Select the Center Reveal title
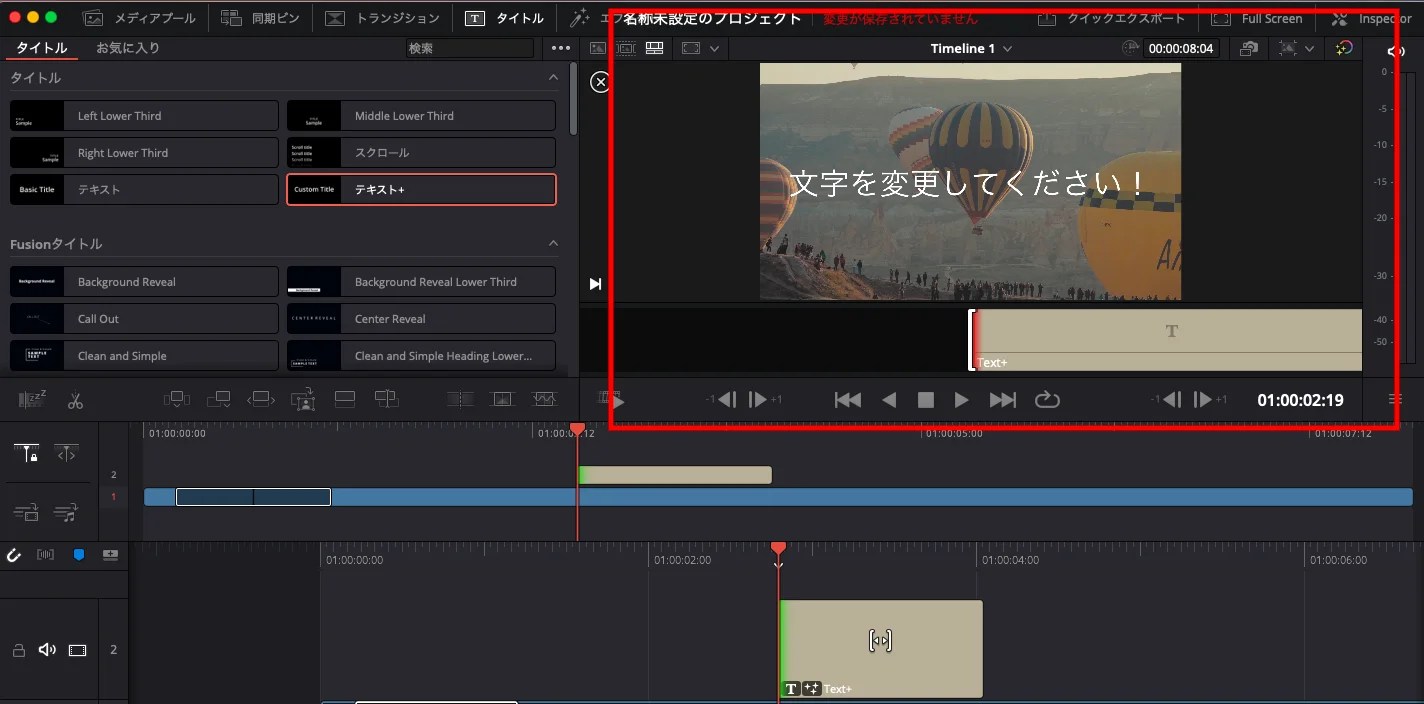 click(421, 319)
